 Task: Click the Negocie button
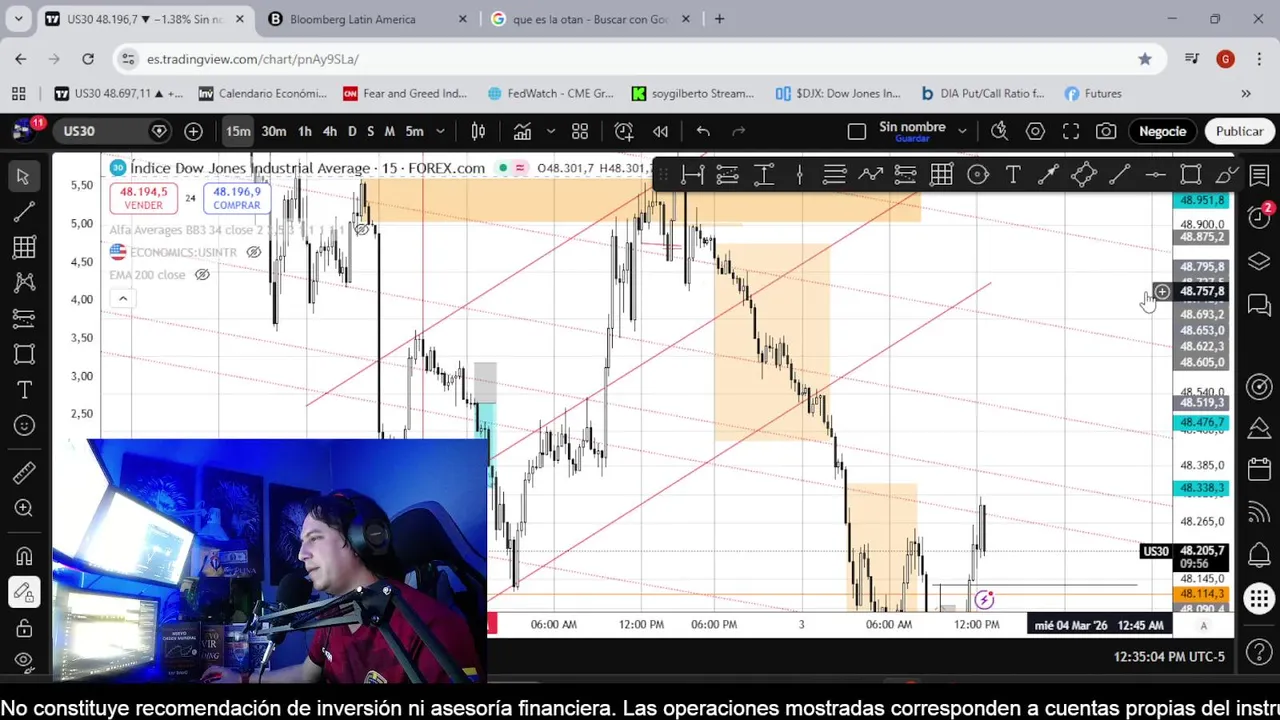click(1162, 131)
